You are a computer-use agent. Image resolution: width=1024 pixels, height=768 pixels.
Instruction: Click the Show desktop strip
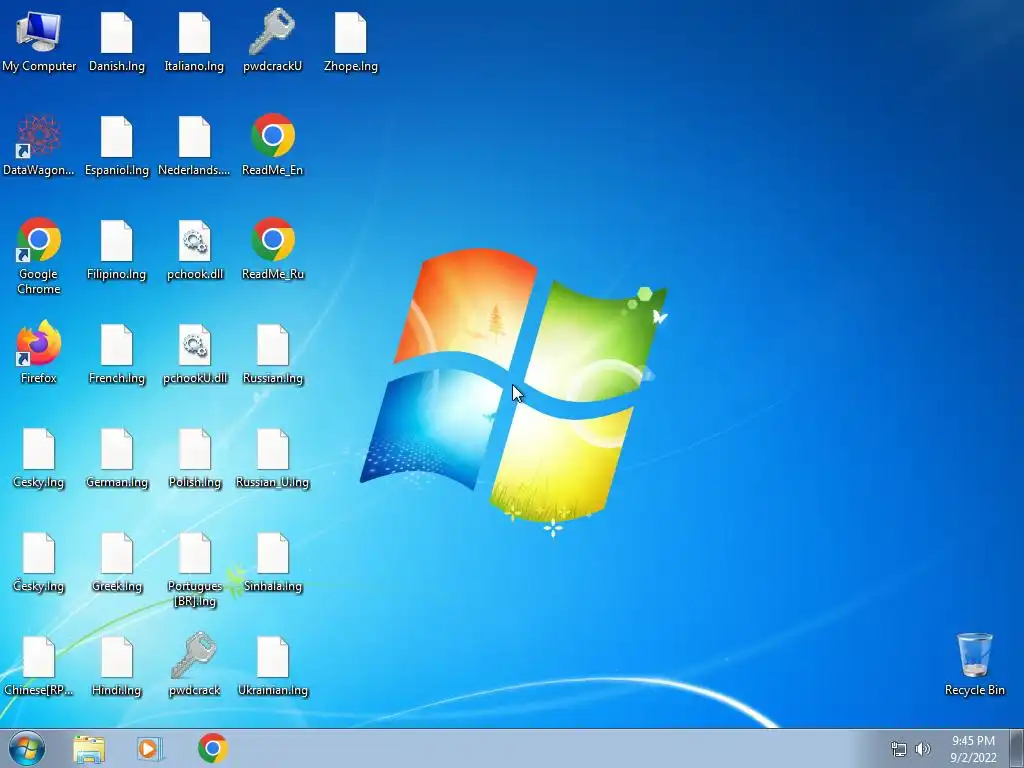[x=1017, y=748]
